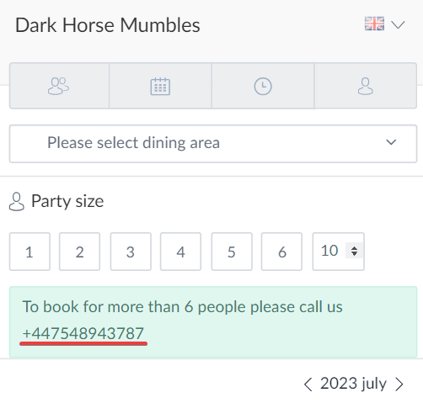
Task: Go to previous month before 2023 july
Action: click(x=308, y=384)
